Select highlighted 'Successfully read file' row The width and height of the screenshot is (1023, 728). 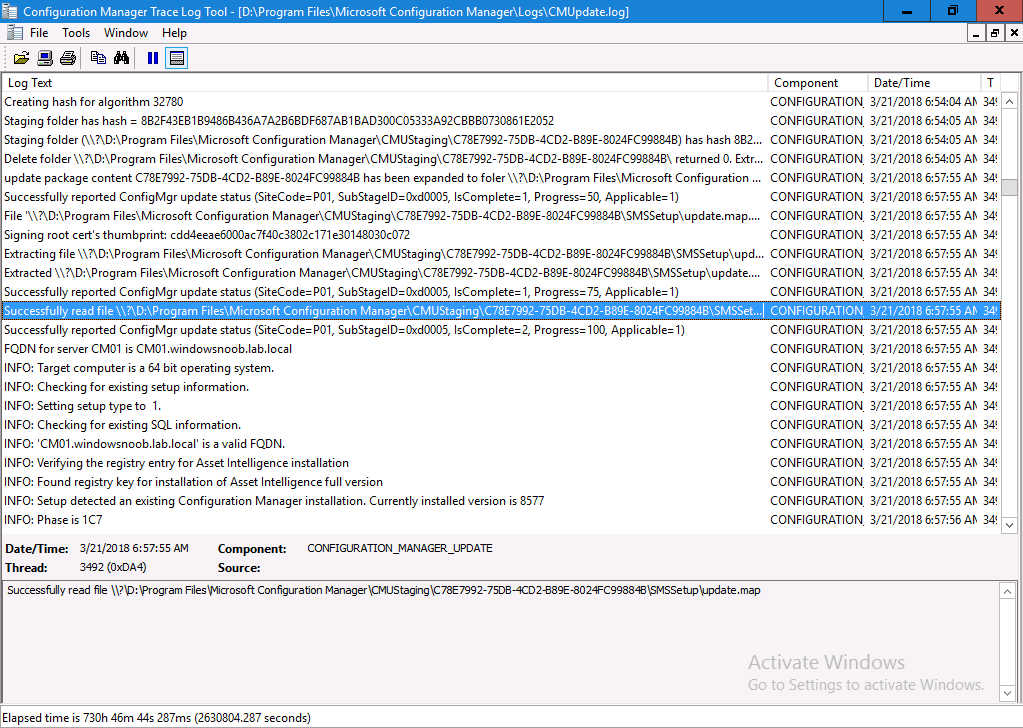(x=501, y=311)
